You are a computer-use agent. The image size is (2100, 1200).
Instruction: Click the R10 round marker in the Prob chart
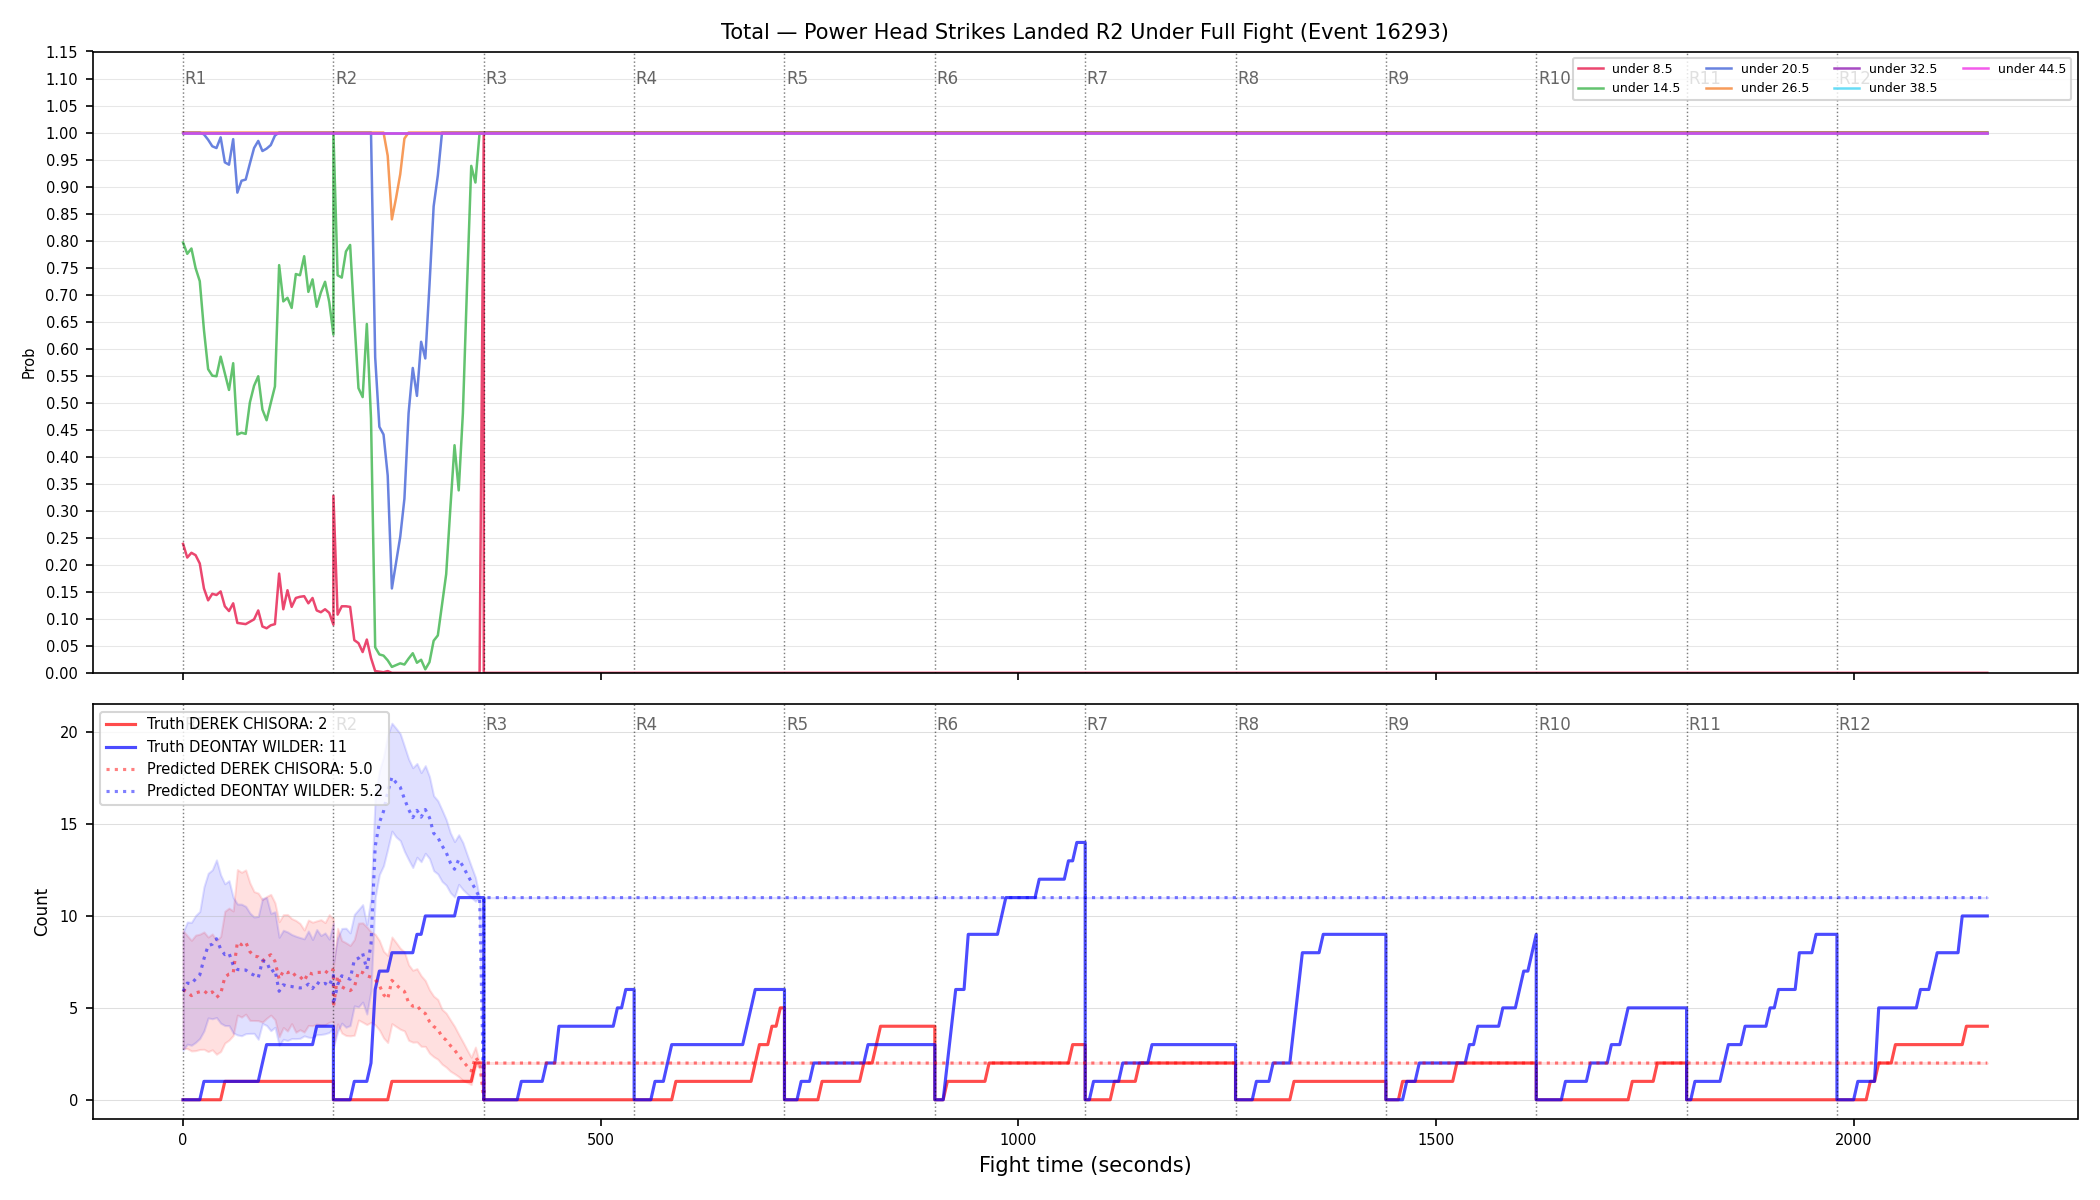click(1554, 78)
